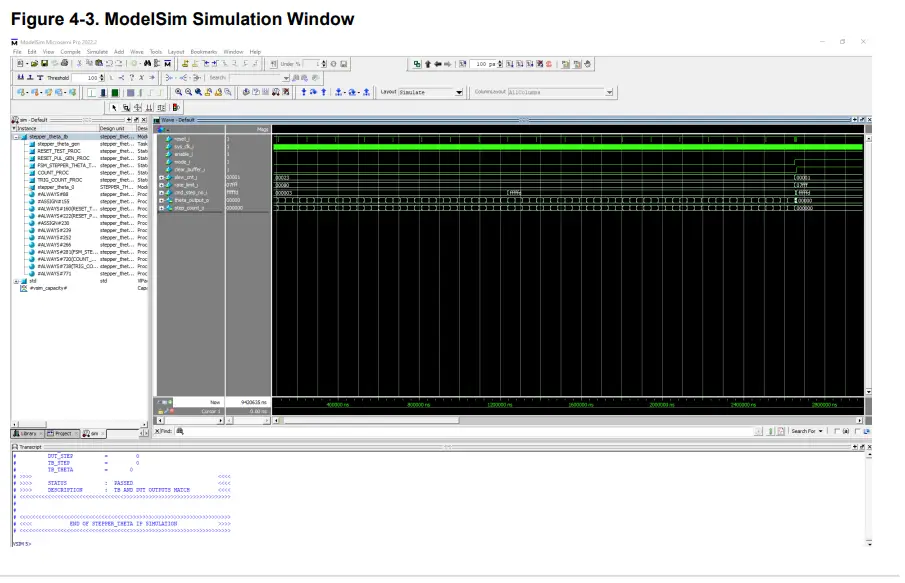This screenshot has height=583, width=905.
Task: Click the black left arrow back icon
Action: 438,64
